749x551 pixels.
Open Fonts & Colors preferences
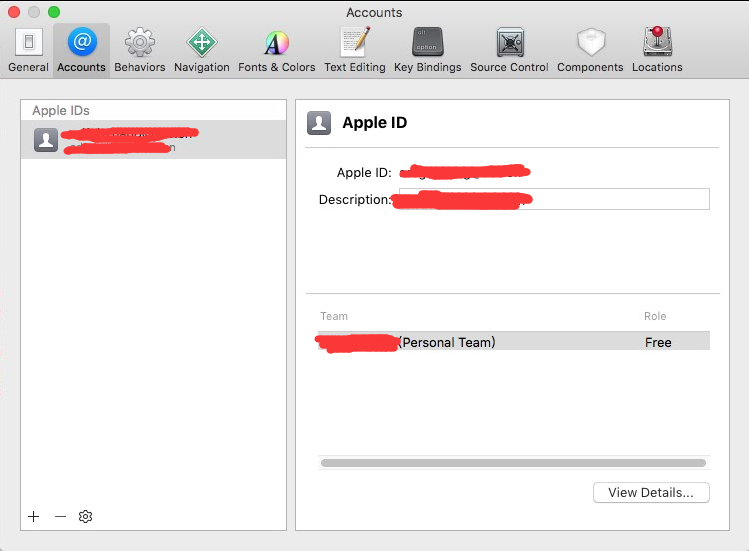click(276, 50)
